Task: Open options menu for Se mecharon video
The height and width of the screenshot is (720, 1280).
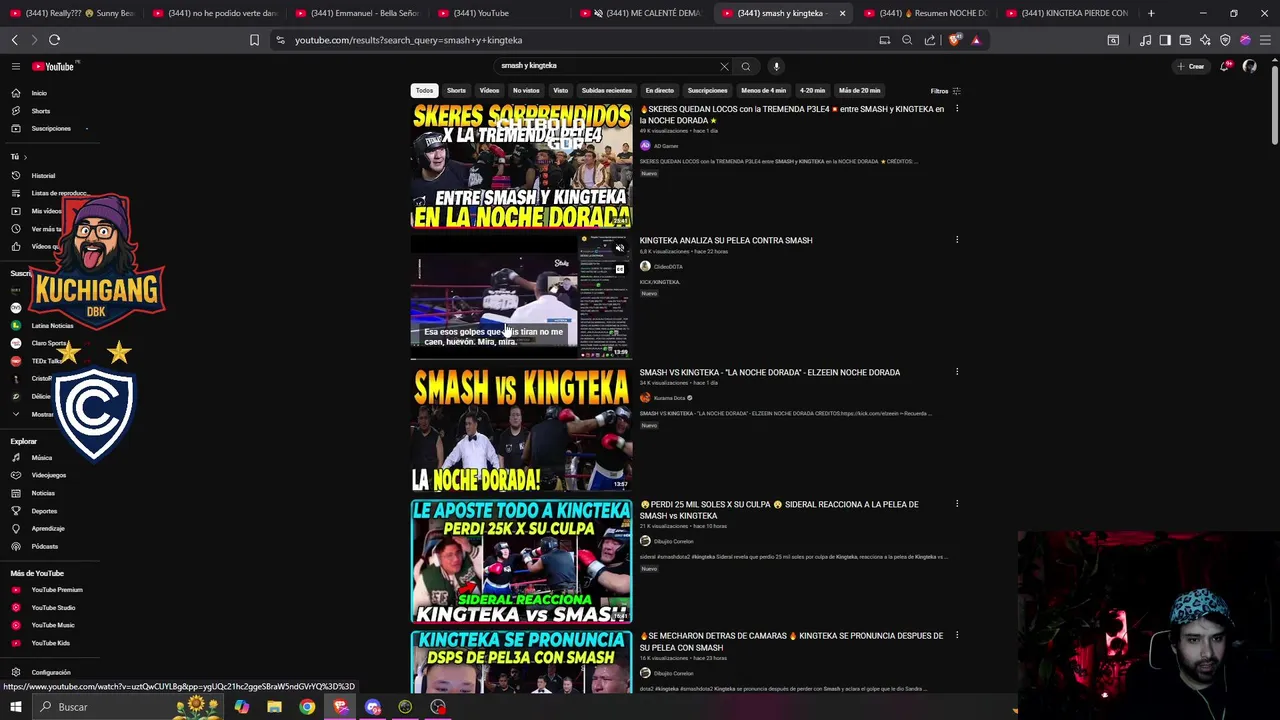Action: tap(957, 635)
